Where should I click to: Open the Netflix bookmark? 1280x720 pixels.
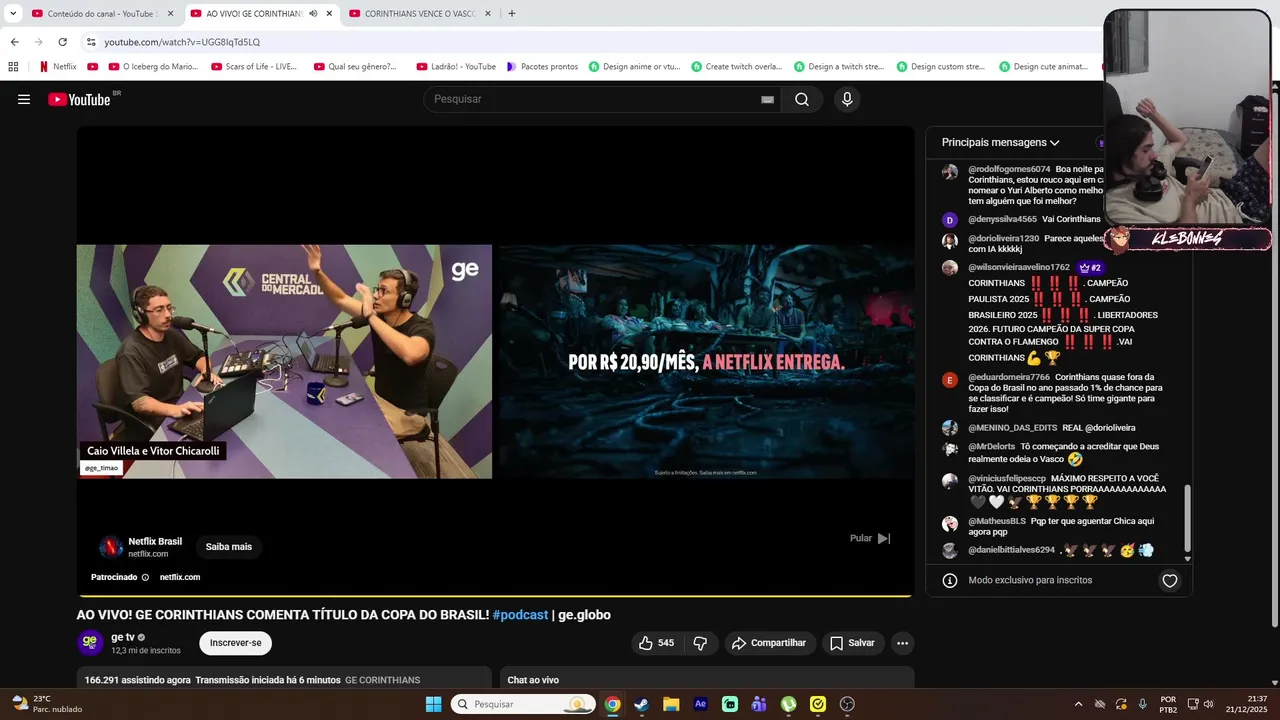(57, 67)
